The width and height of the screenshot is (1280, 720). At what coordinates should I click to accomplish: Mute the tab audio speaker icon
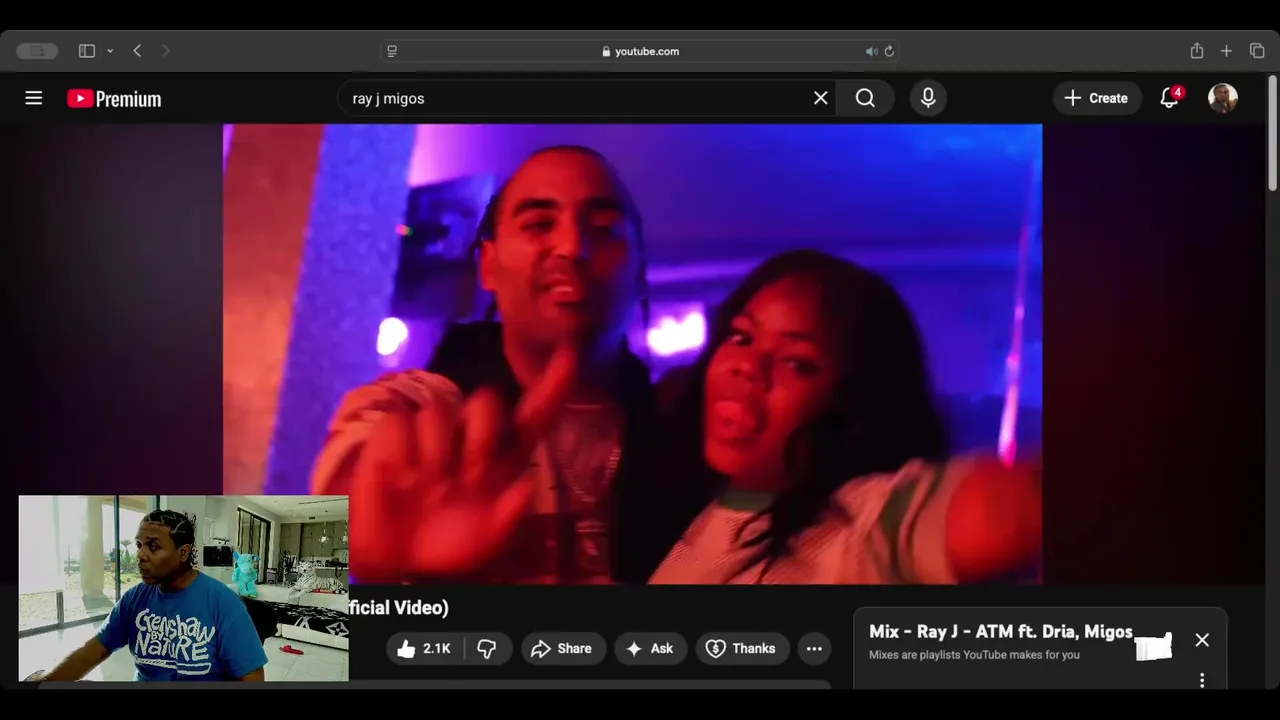871,51
